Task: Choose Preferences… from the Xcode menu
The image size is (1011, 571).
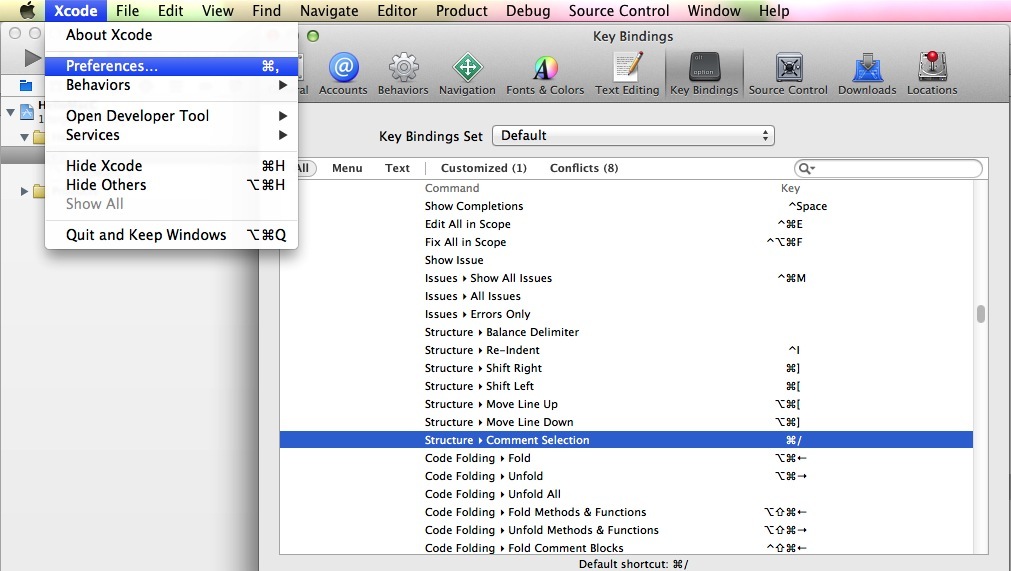Action: click(172, 66)
